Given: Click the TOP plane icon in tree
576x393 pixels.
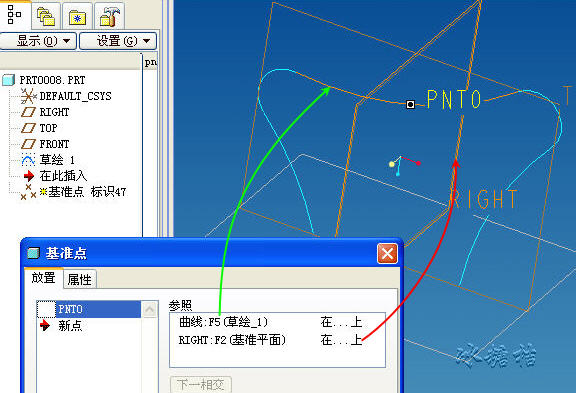Looking at the screenshot, I should click(28, 128).
